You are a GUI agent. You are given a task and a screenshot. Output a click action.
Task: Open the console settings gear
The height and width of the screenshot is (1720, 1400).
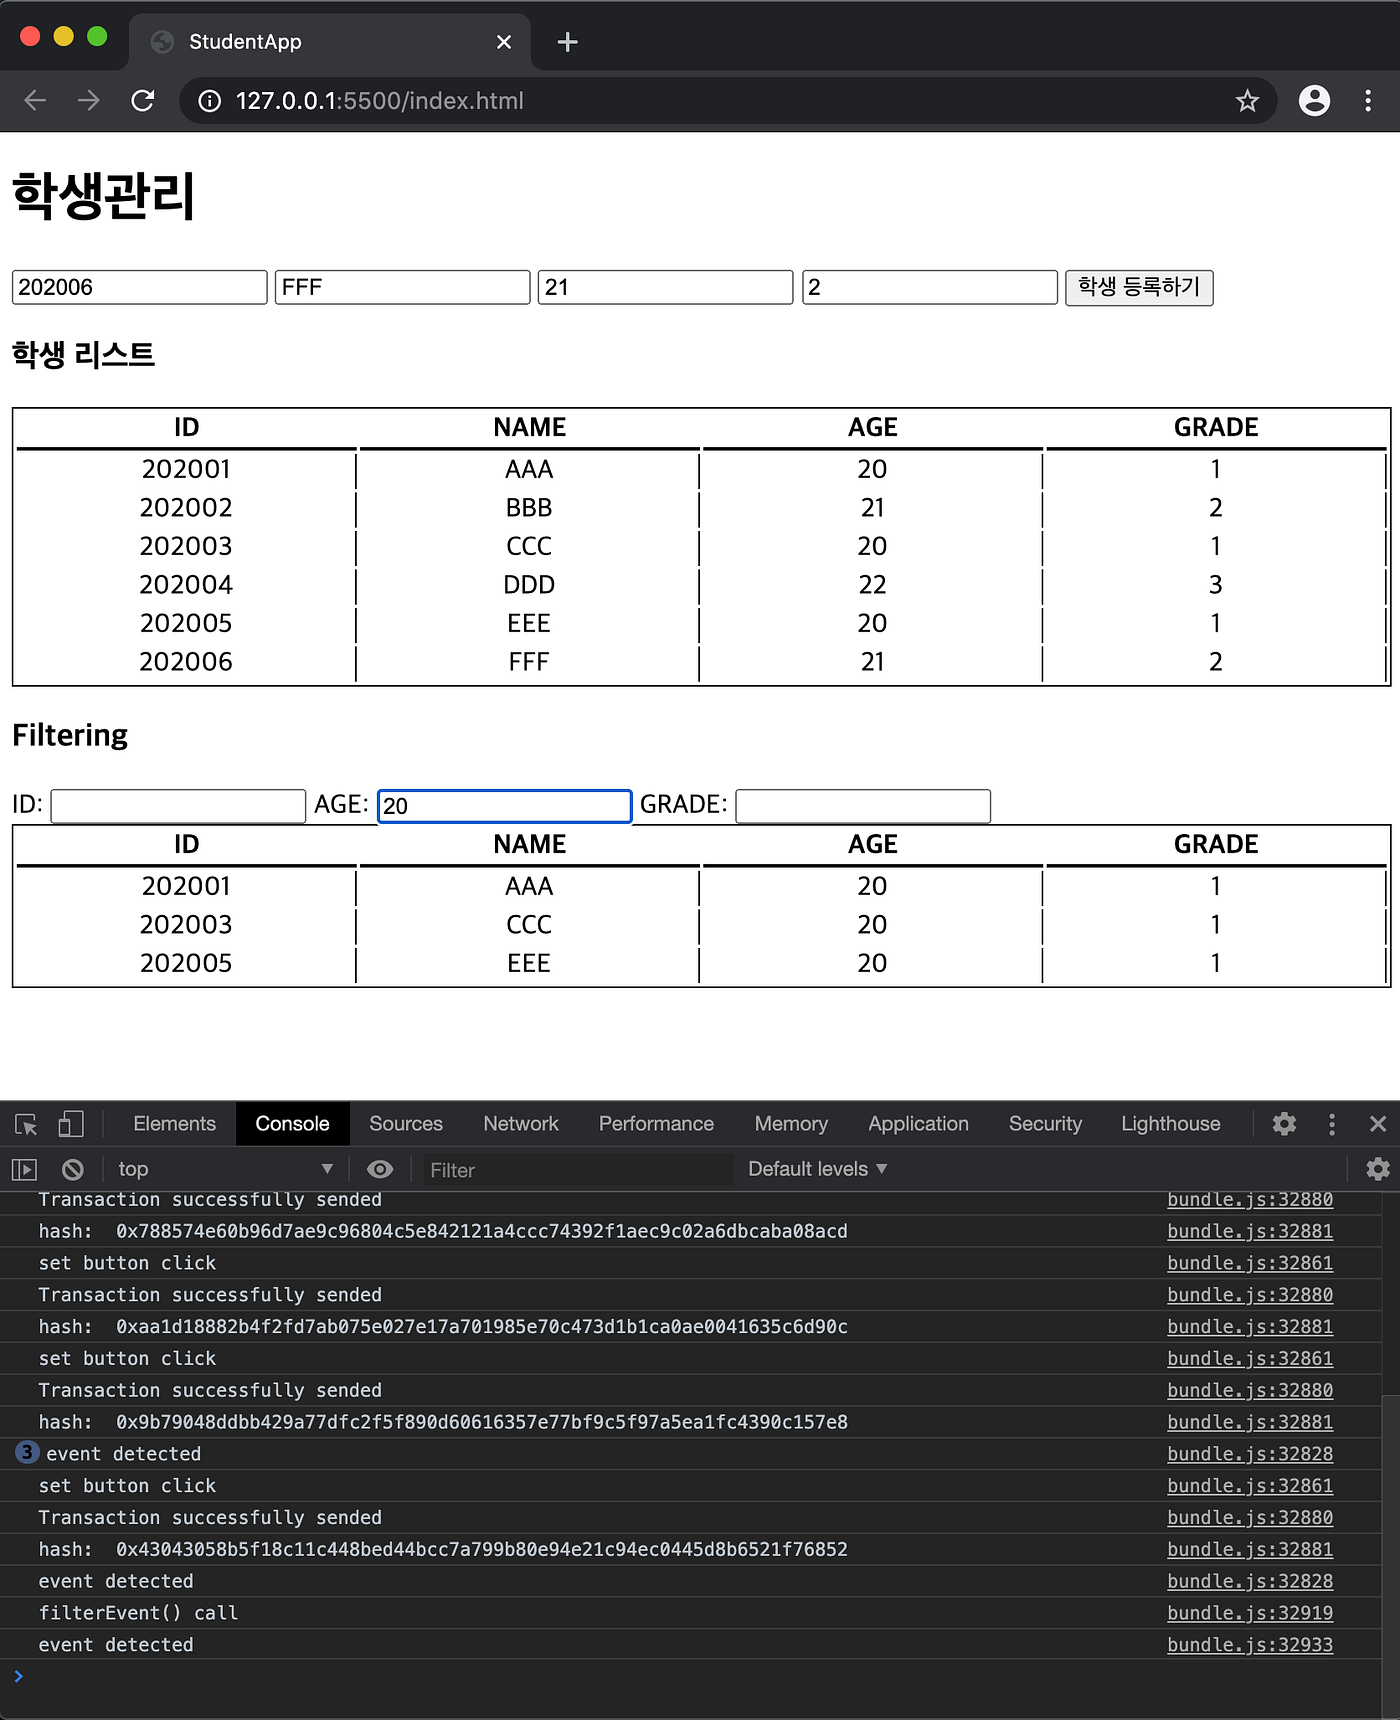pos(1378,1169)
